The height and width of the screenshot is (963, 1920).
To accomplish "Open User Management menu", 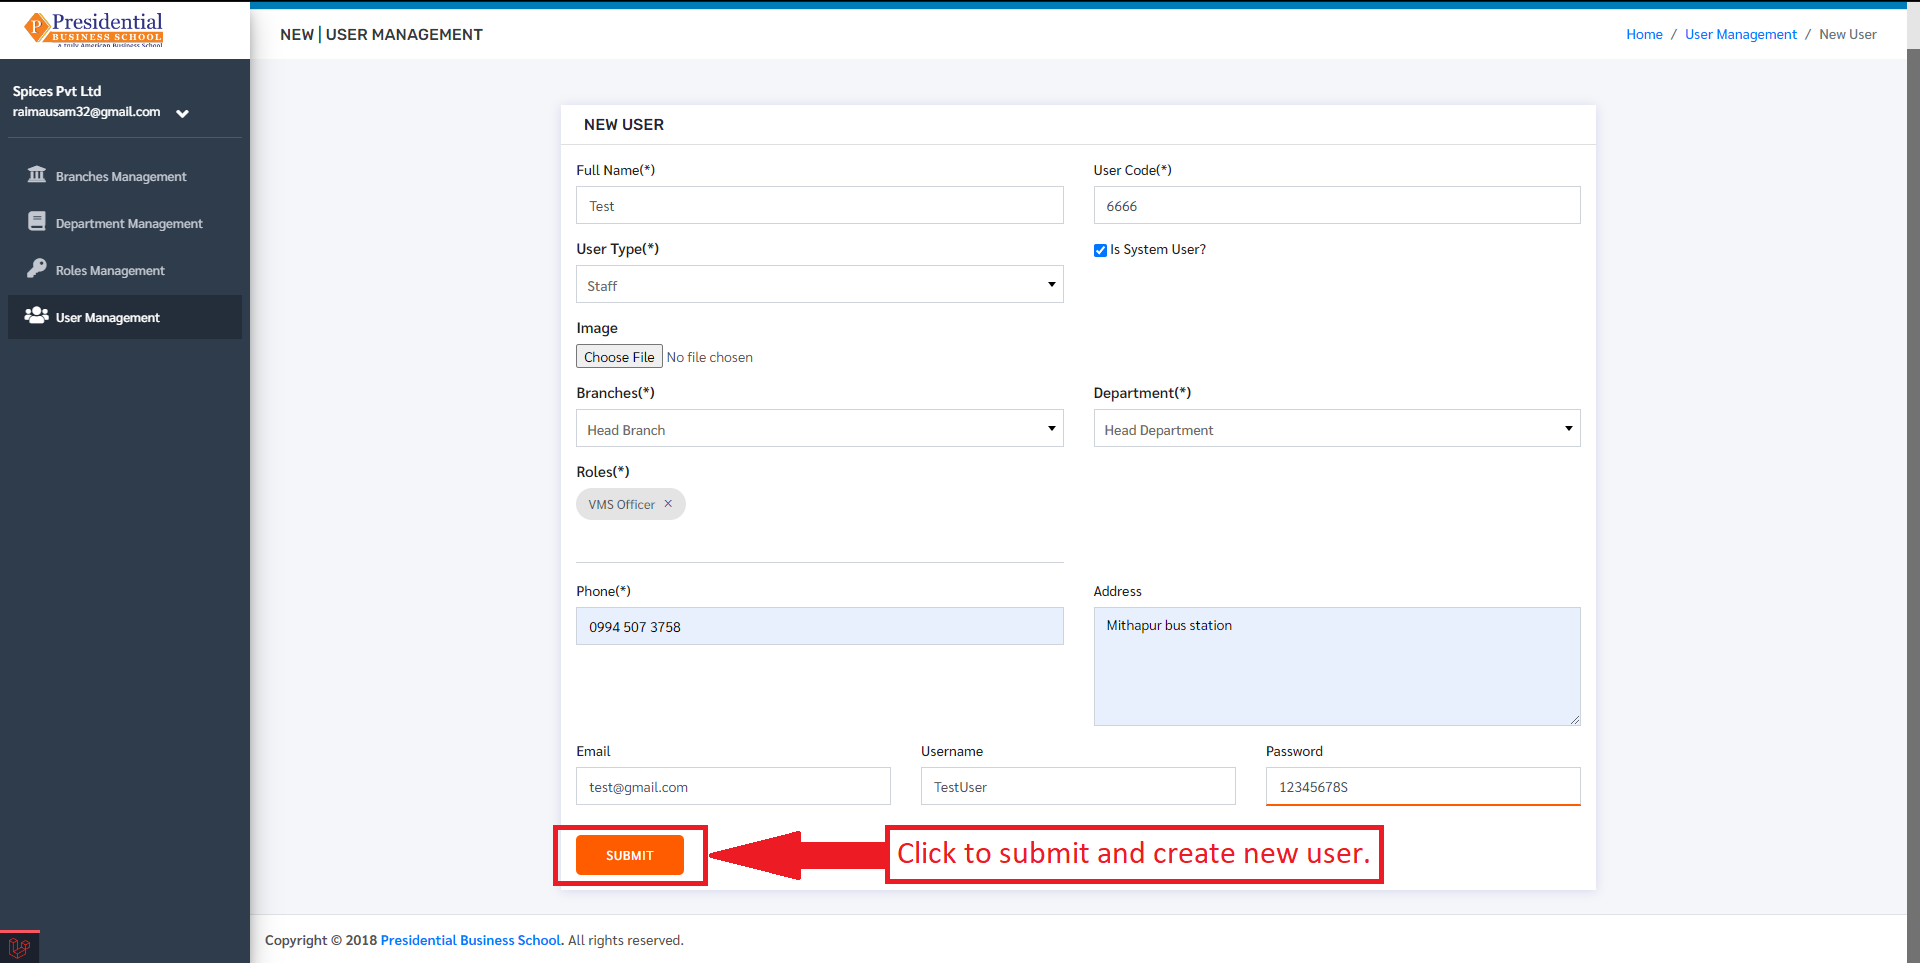I will point(125,317).
